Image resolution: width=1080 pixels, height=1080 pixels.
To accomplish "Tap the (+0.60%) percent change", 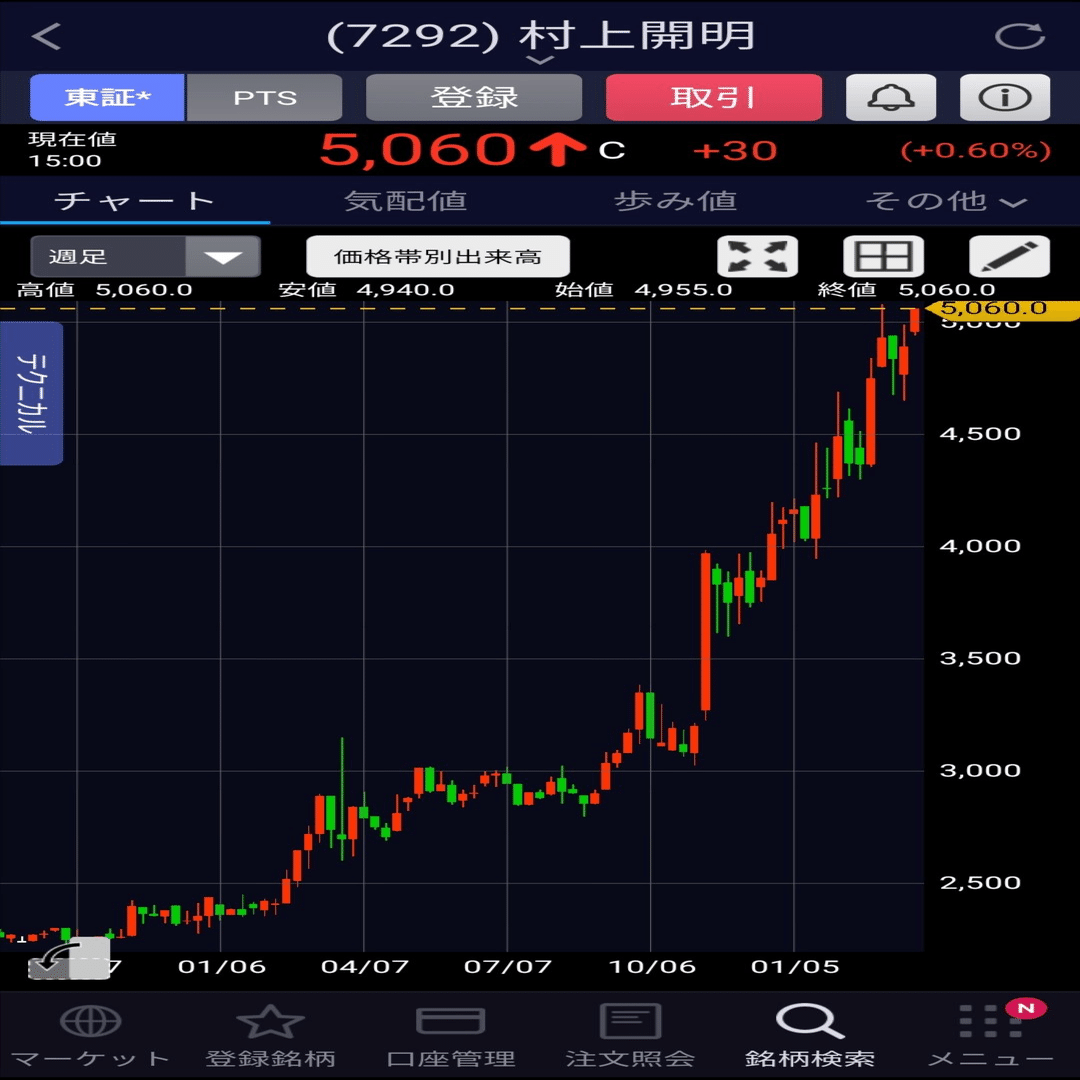I will click(976, 150).
